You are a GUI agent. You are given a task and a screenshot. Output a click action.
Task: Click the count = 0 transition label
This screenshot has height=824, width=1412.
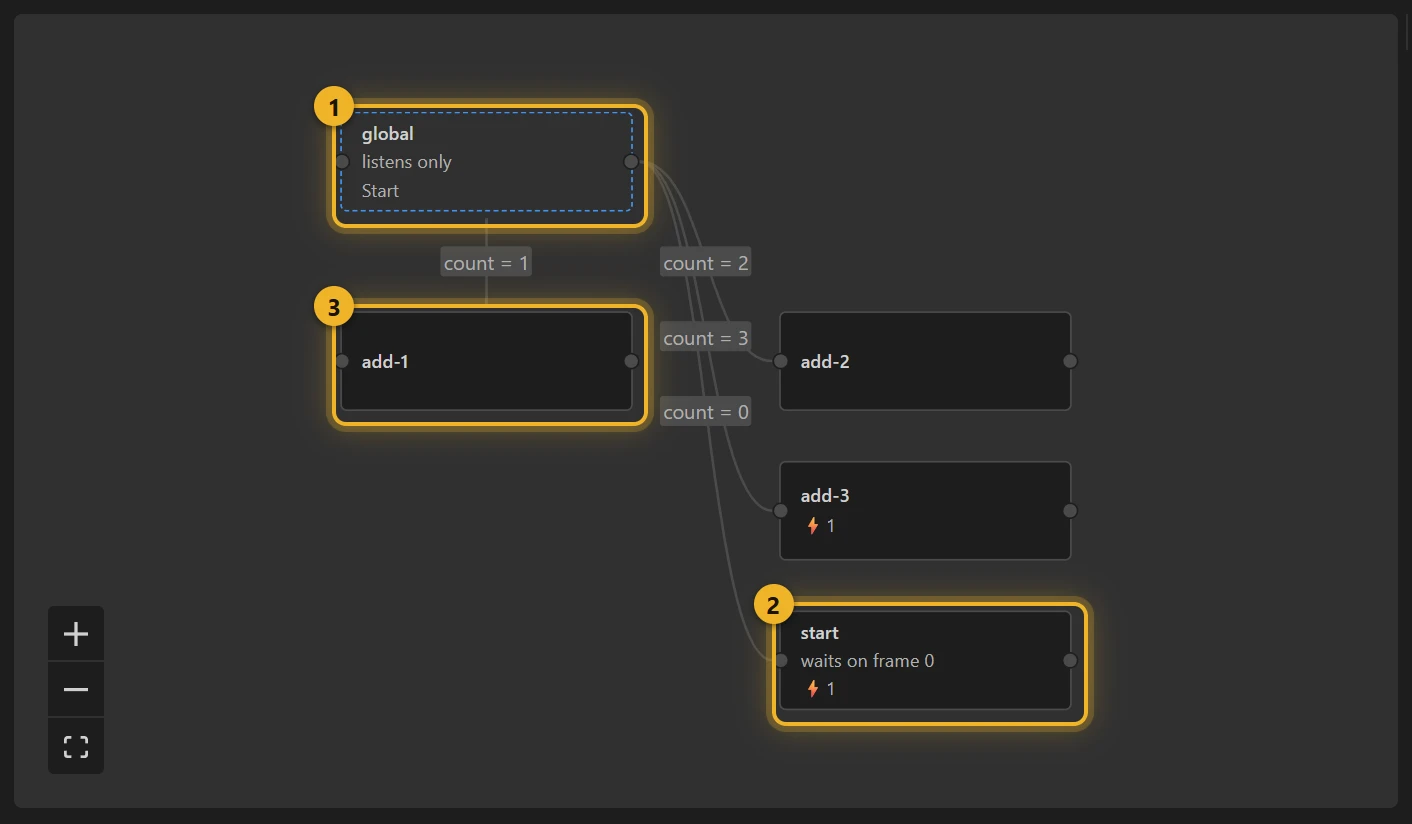[705, 412]
